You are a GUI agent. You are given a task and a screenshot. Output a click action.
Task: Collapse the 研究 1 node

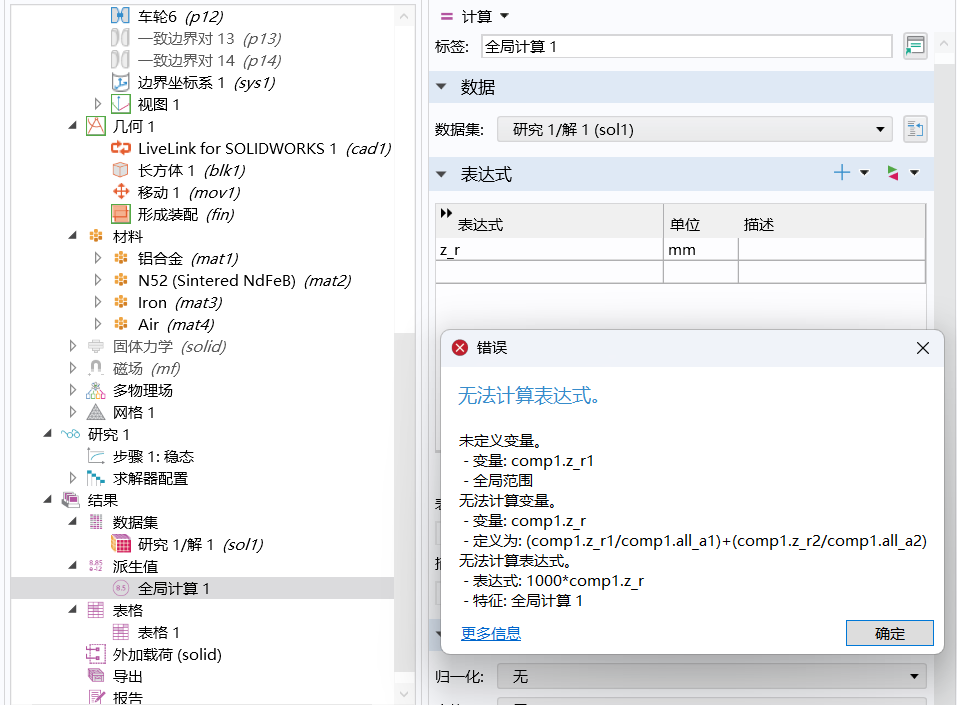click(48, 434)
